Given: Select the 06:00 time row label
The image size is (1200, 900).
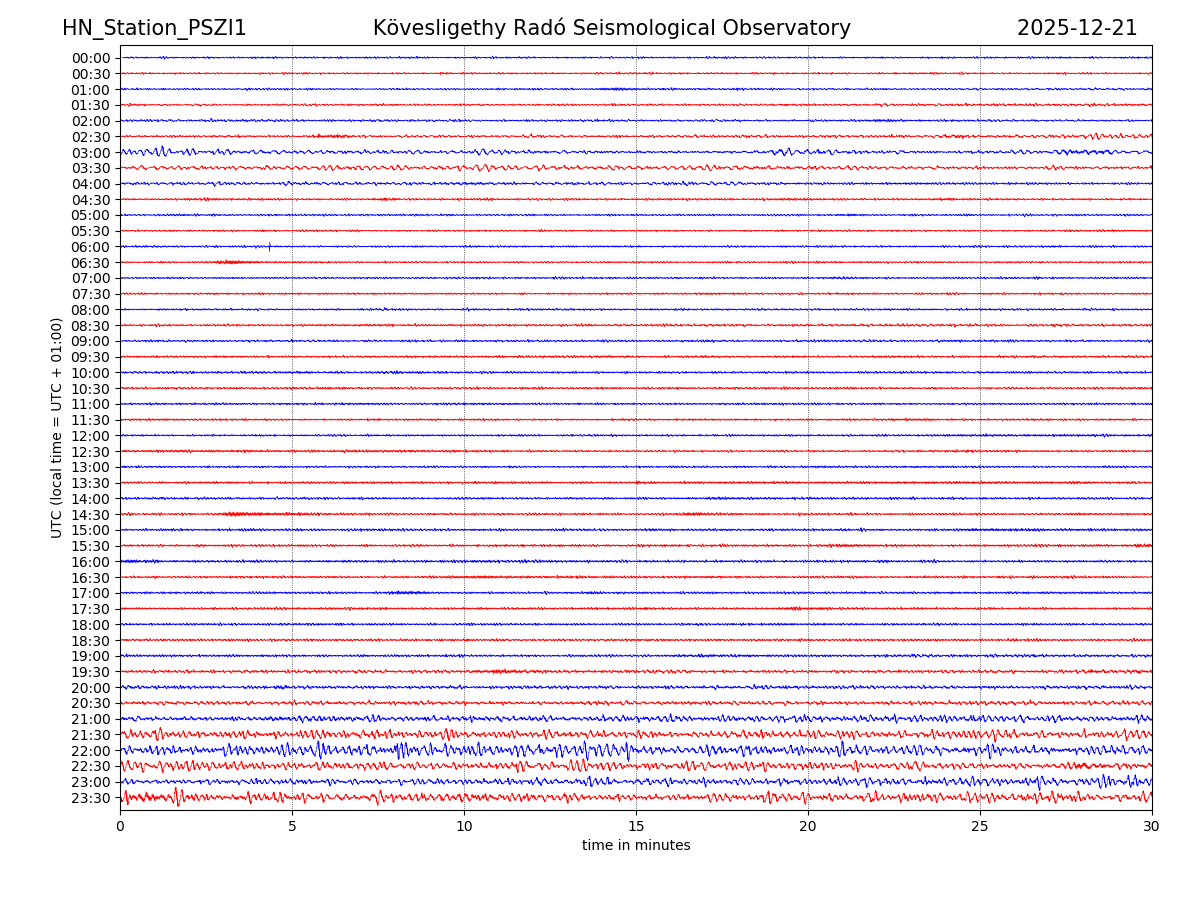Looking at the screenshot, I should click(91, 247).
